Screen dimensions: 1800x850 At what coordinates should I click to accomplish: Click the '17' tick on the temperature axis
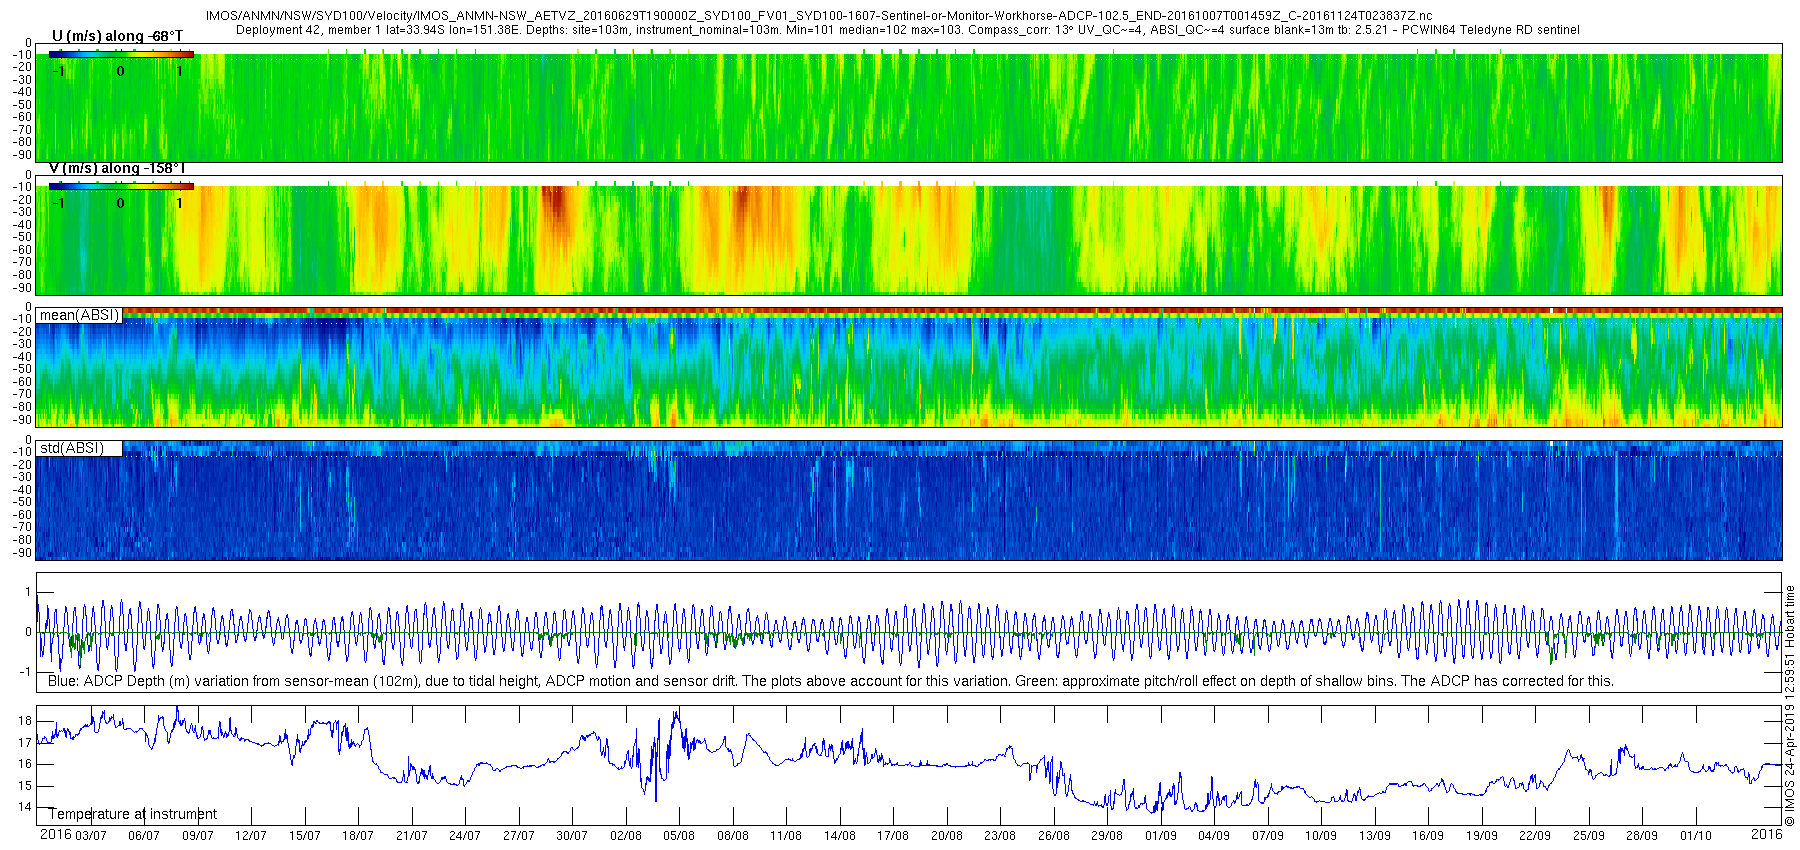25,743
